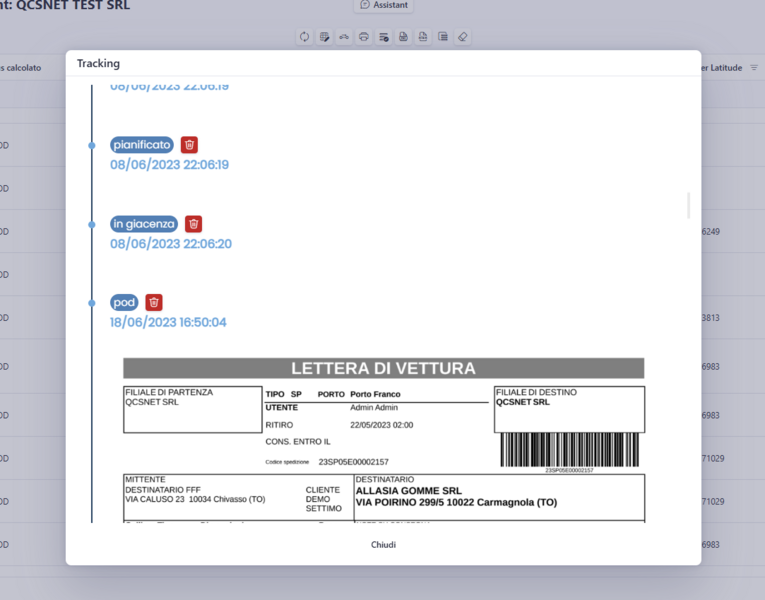Click Chiudi to close Tracking dialog

pos(383,544)
